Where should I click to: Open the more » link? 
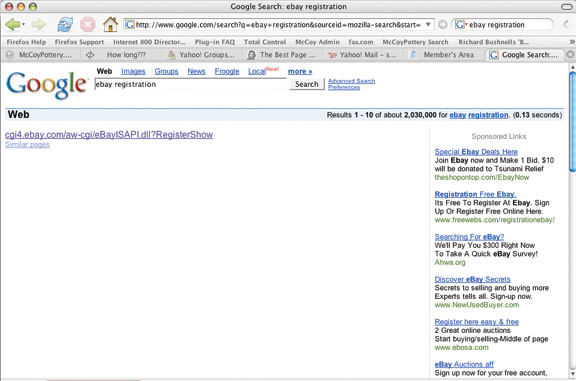[x=300, y=71]
